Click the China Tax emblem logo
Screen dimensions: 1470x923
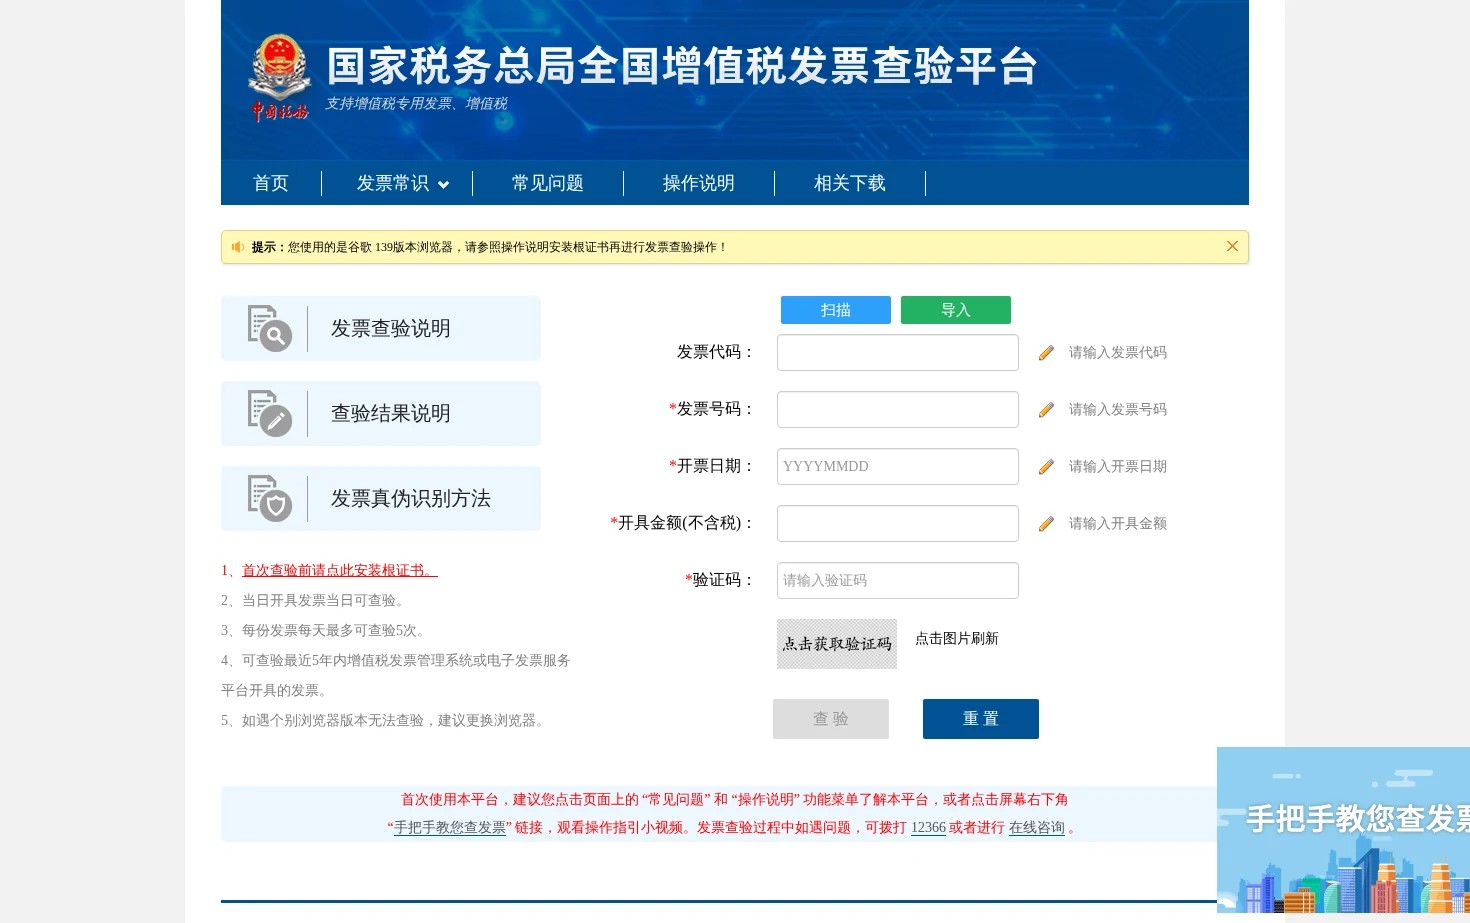coord(280,78)
